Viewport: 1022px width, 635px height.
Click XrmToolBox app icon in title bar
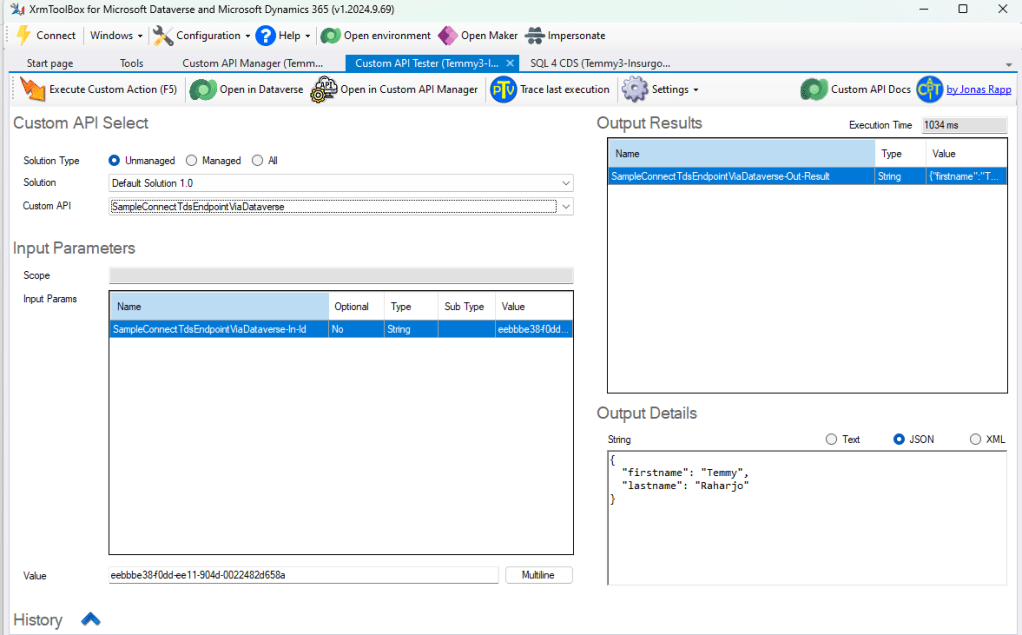click(x=18, y=9)
